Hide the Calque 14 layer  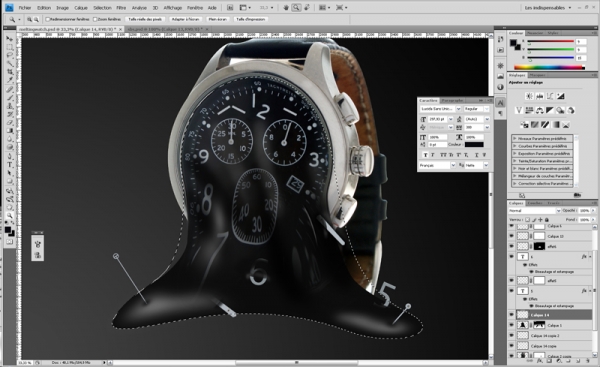click(512, 315)
